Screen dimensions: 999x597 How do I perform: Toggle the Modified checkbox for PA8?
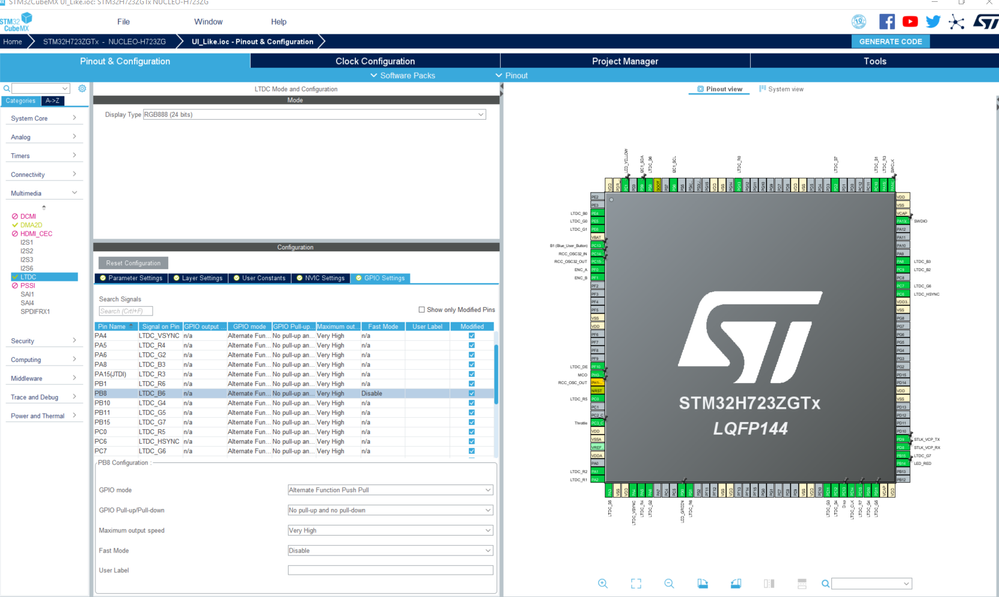(471, 364)
